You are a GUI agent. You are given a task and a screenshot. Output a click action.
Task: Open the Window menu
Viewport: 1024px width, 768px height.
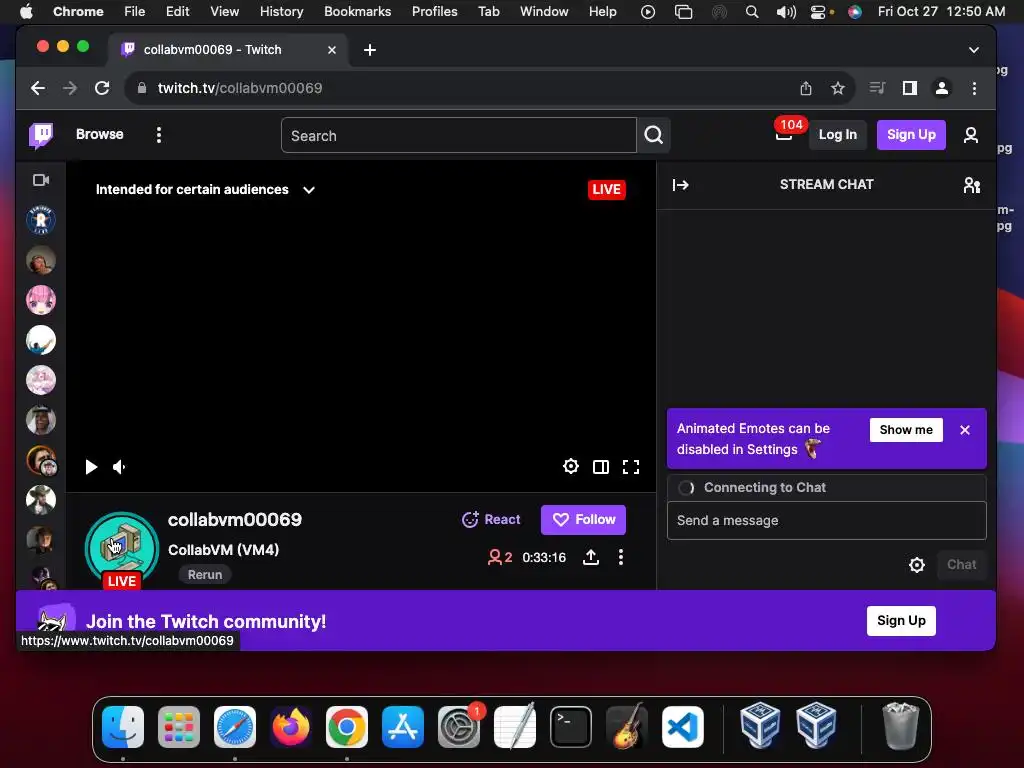[544, 11]
